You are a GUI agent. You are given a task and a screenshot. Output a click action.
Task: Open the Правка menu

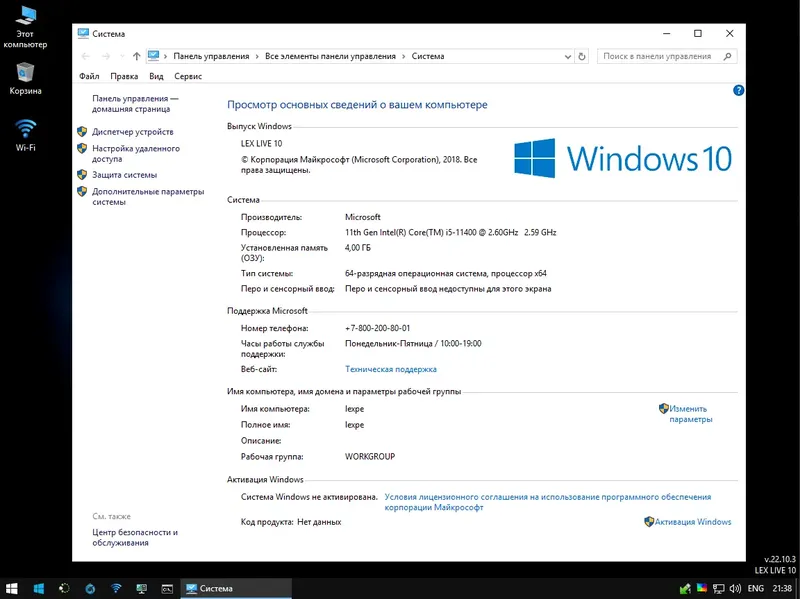[124, 76]
